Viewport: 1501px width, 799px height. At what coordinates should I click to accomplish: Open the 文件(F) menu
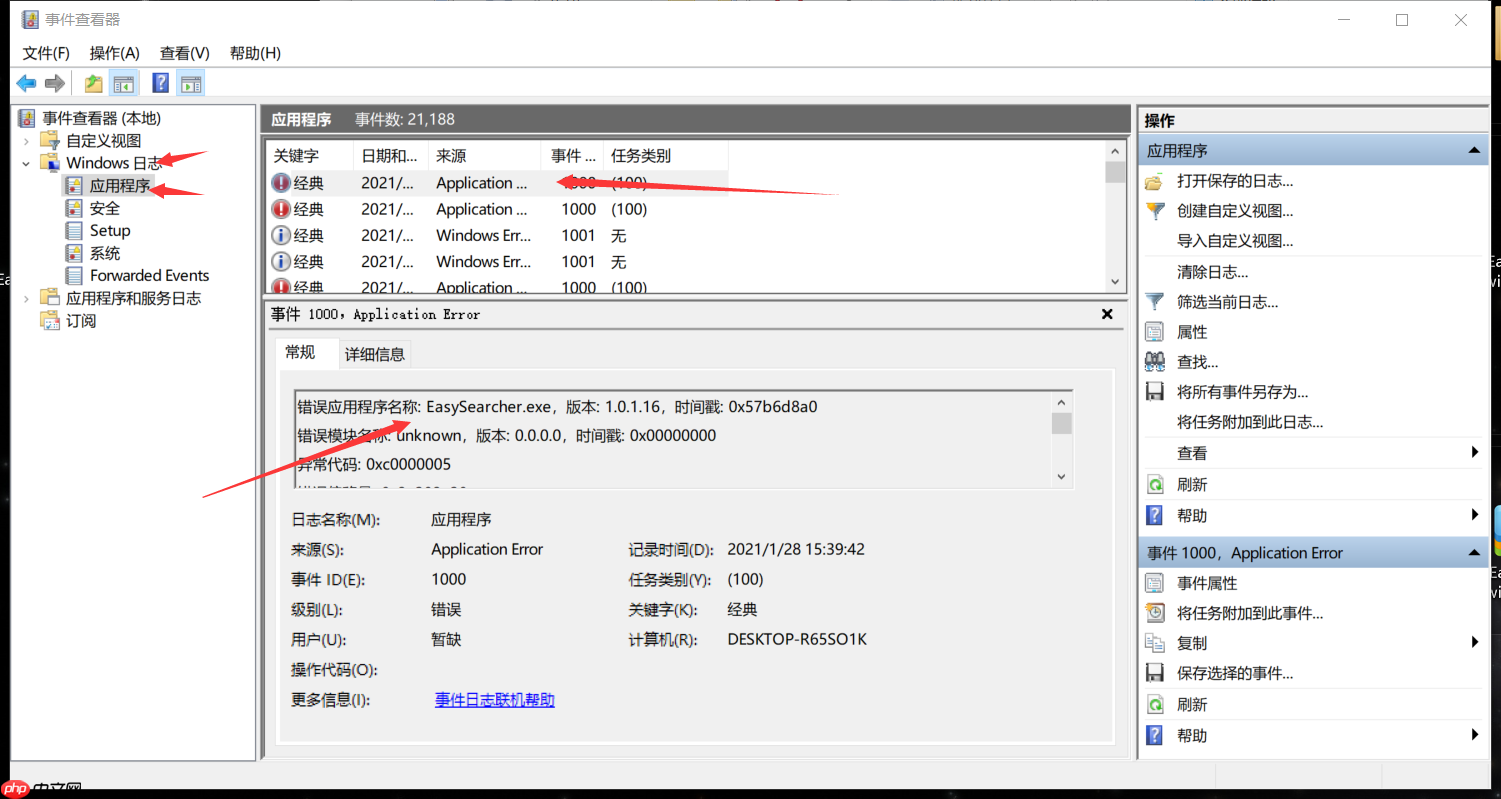(x=46, y=53)
